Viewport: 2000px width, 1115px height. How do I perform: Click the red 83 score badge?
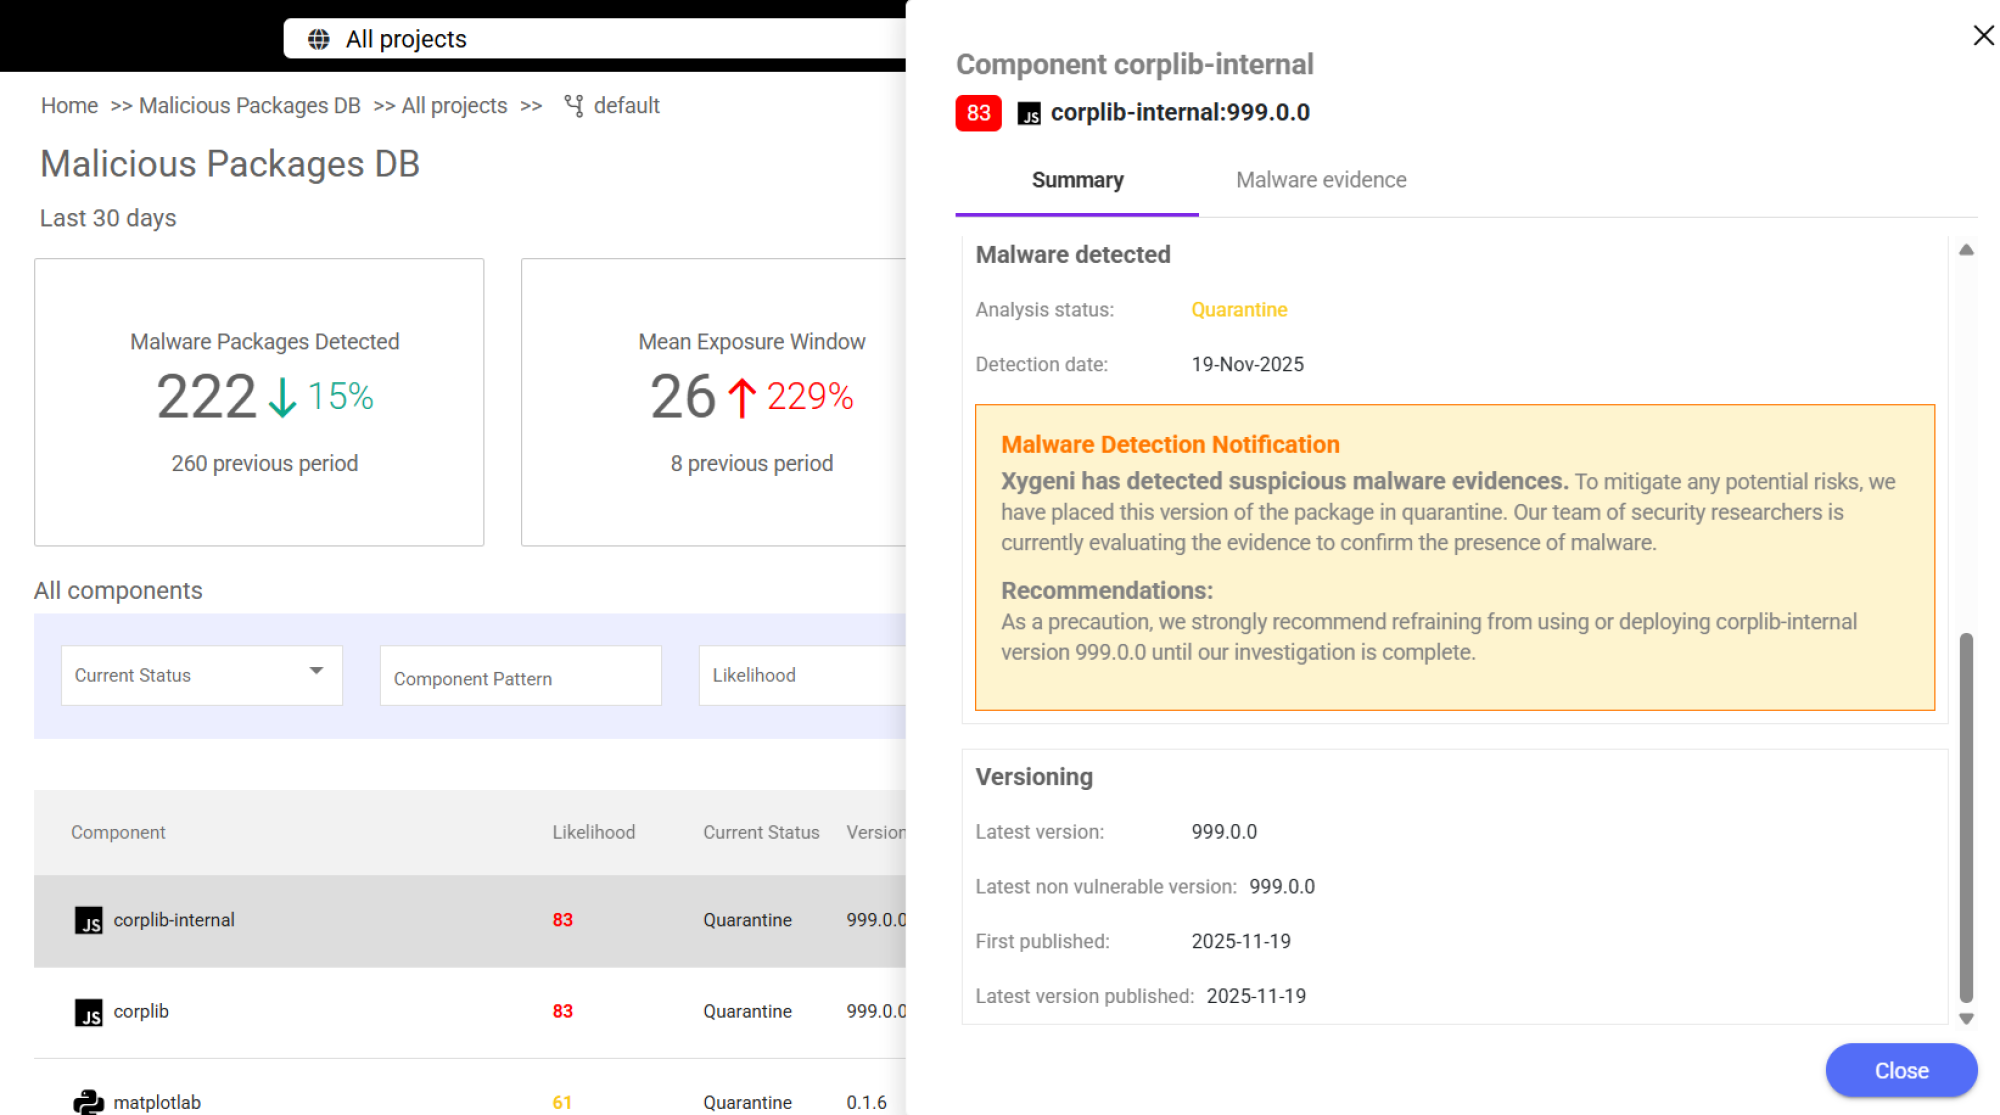978,113
